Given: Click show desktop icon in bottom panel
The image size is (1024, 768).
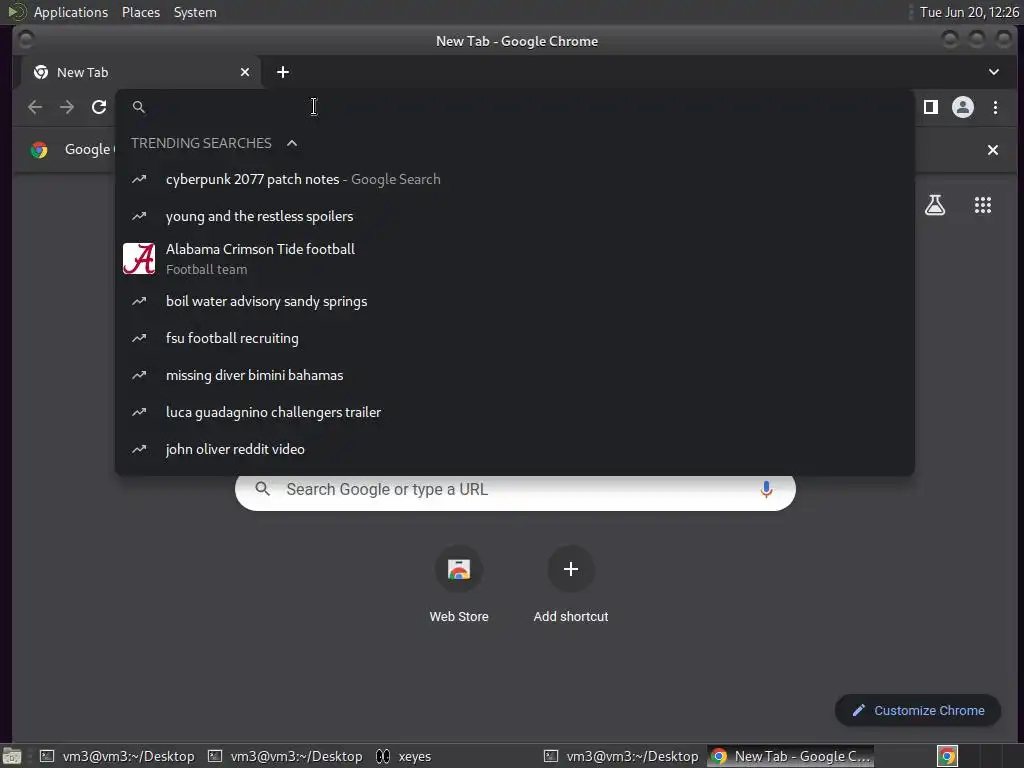Looking at the screenshot, I should pyautogui.click(x=11, y=756).
